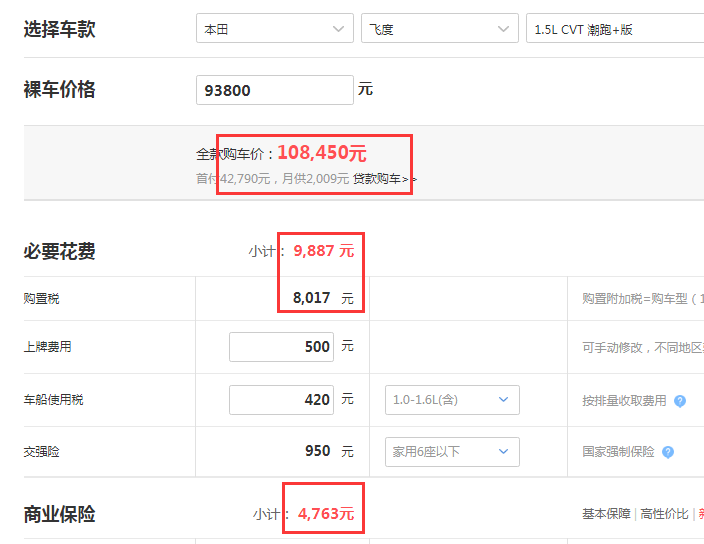Click the 购置税 value 8,017

312,298
